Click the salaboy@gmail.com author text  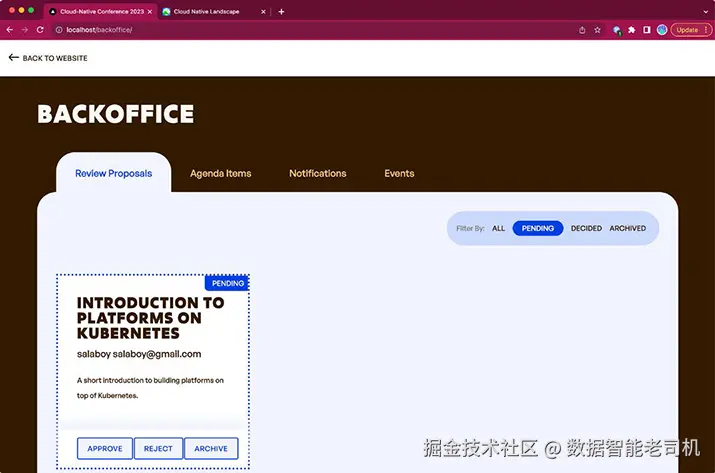tap(157, 354)
